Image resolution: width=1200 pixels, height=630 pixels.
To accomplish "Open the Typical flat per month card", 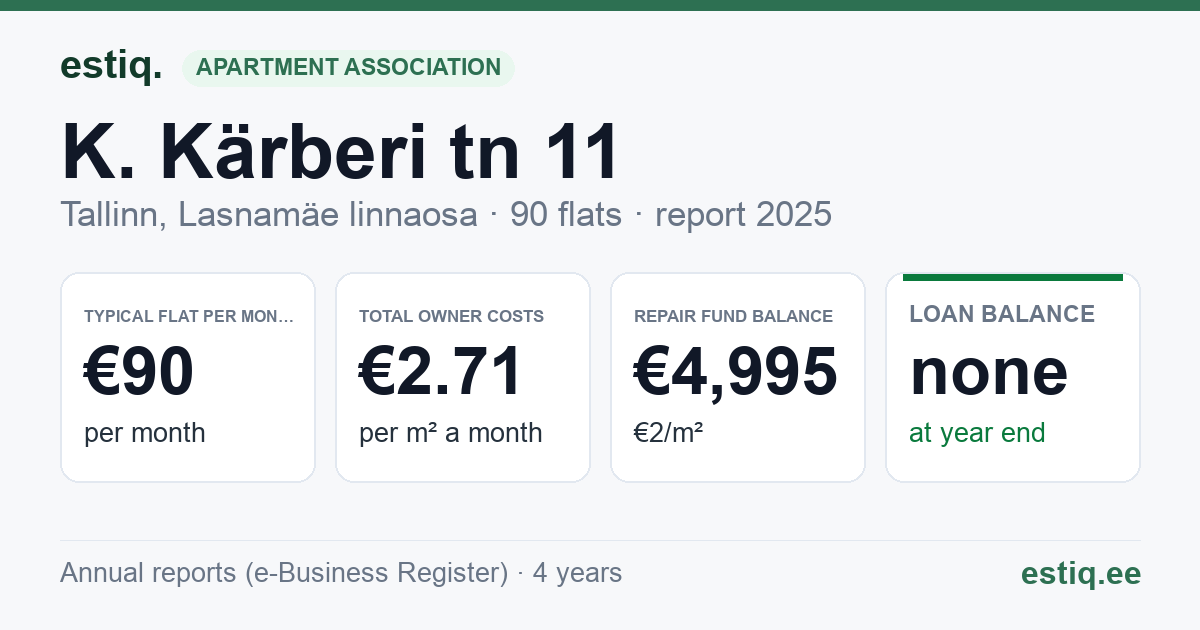I will point(188,377).
